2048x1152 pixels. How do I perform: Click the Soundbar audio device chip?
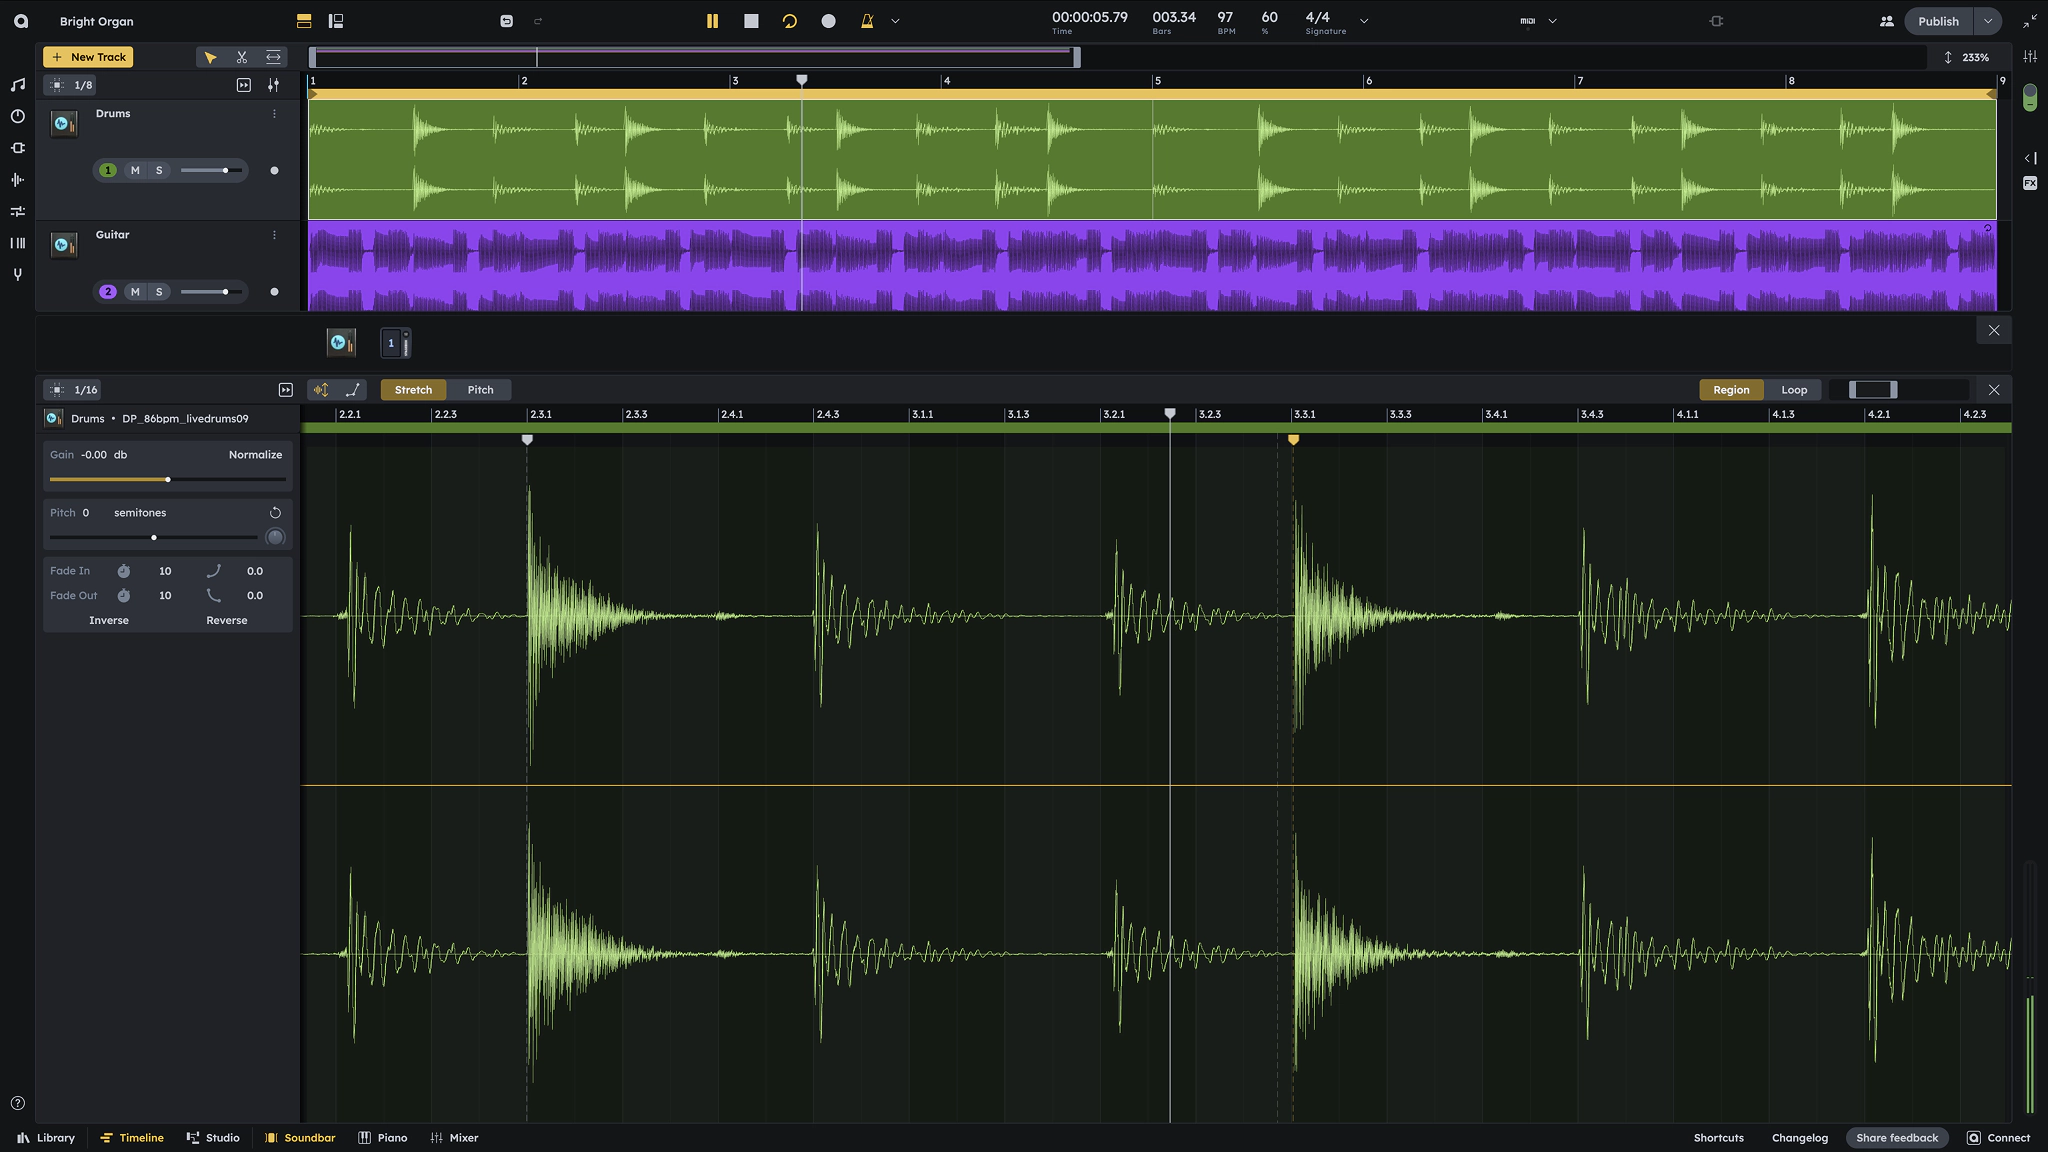(x=341, y=343)
